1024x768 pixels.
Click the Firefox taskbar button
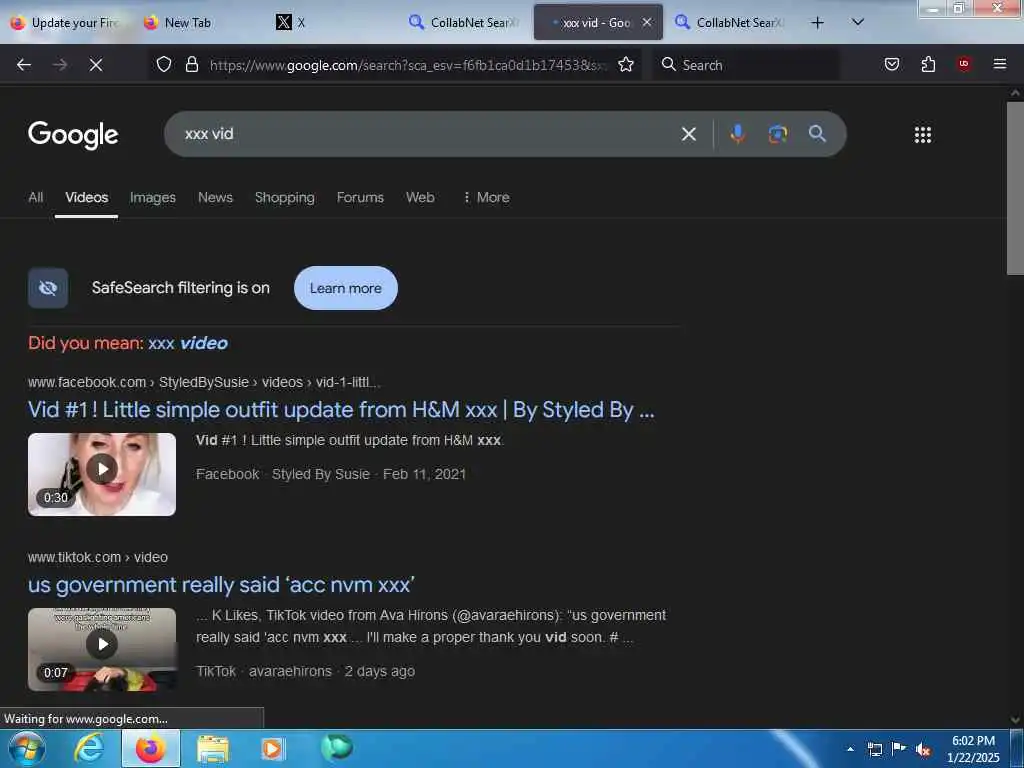coord(150,748)
